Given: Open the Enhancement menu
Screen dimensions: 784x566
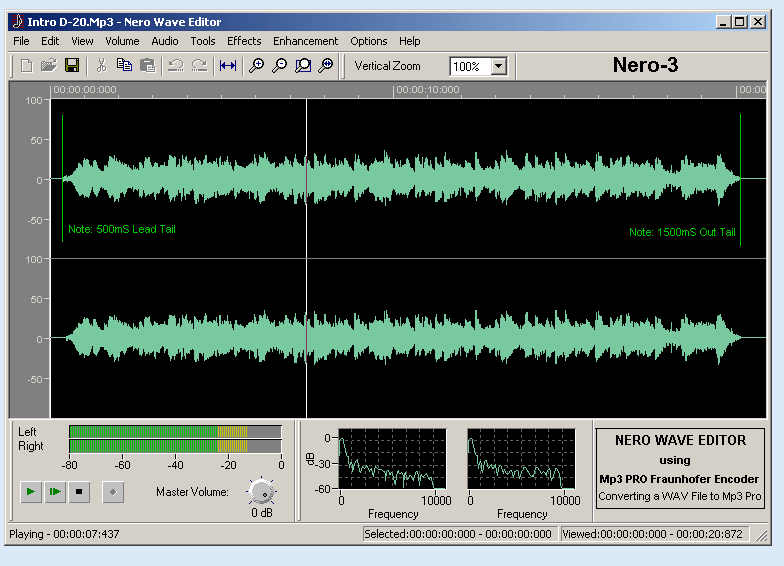Looking at the screenshot, I should tap(306, 41).
